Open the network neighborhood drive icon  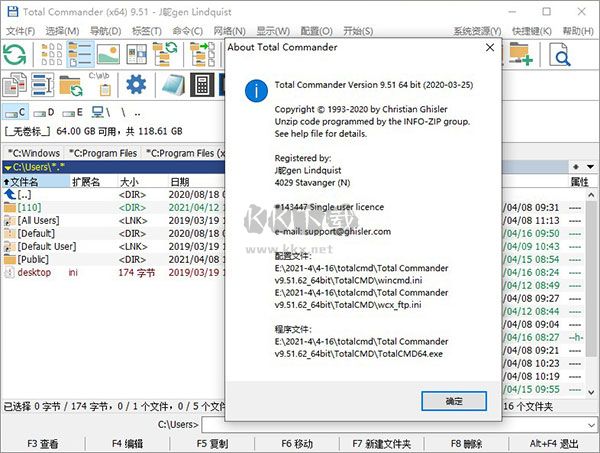[x=101, y=112]
